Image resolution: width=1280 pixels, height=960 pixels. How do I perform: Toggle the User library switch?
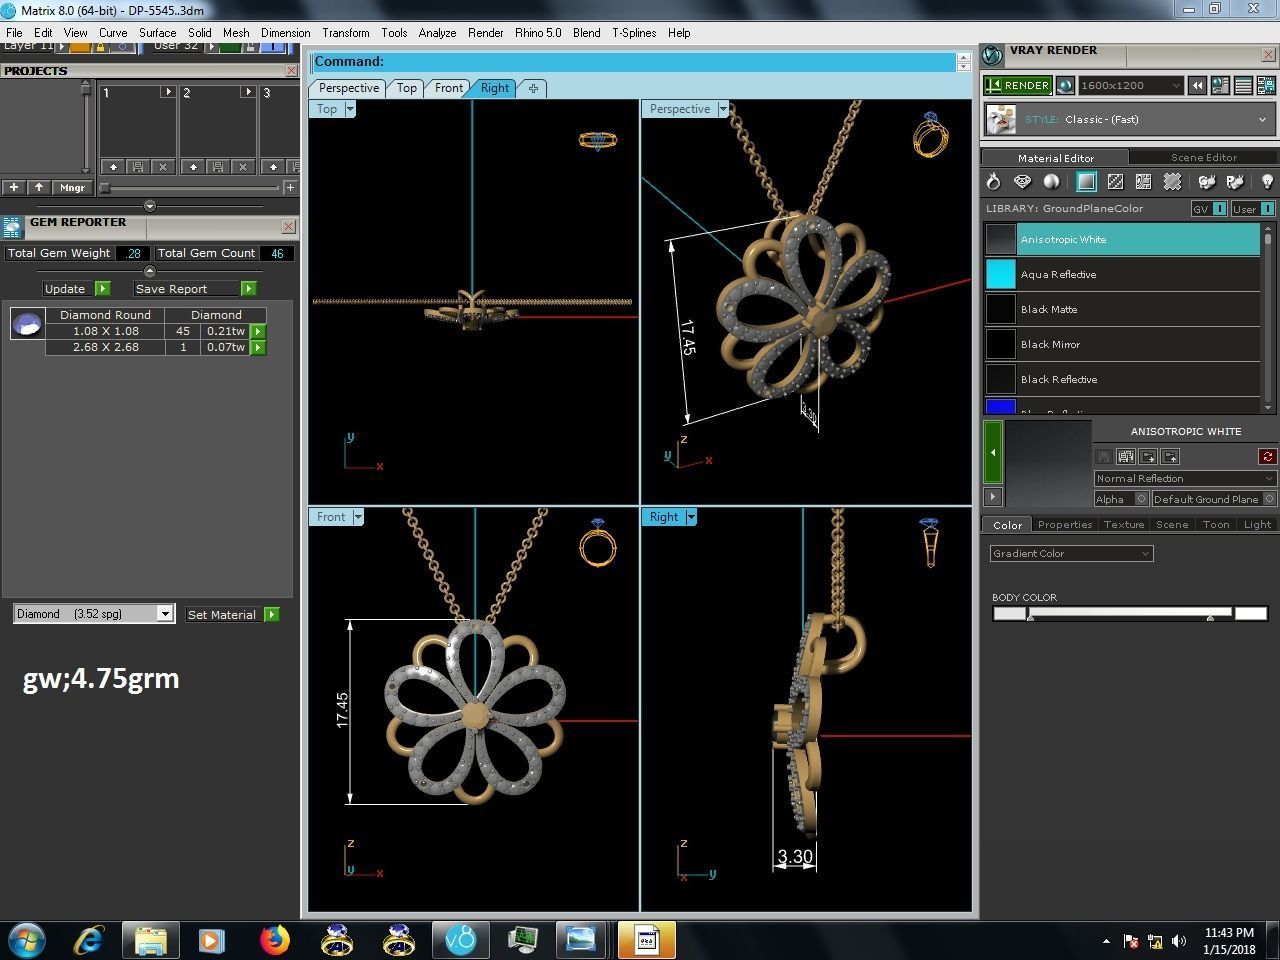pos(1253,209)
